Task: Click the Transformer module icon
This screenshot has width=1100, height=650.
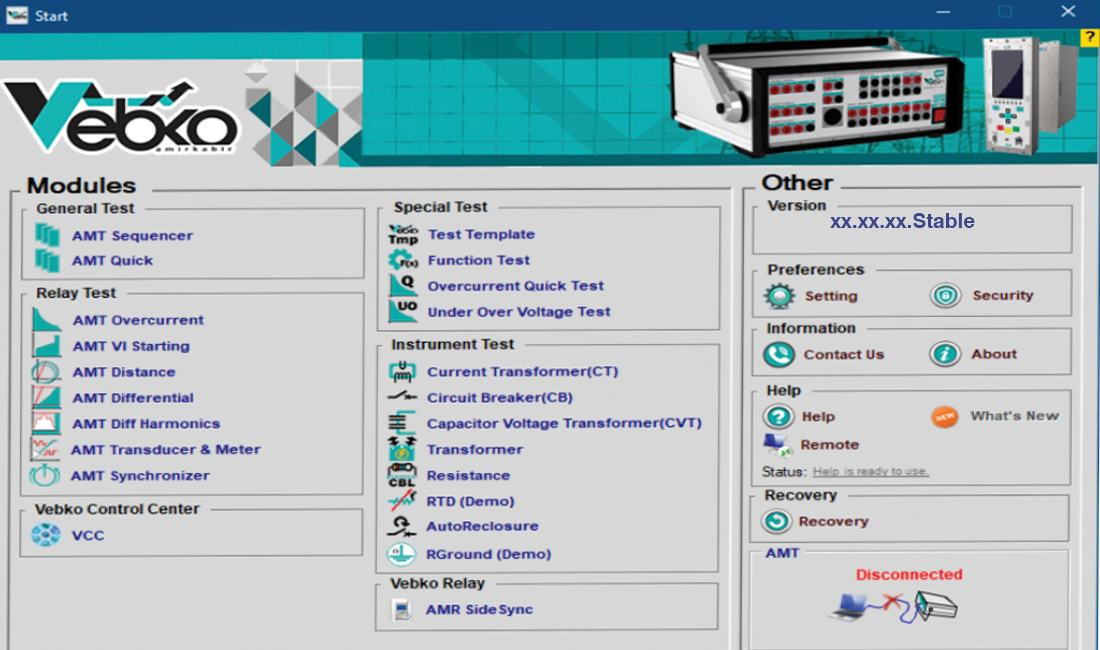Action: pyautogui.click(x=402, y=449)
